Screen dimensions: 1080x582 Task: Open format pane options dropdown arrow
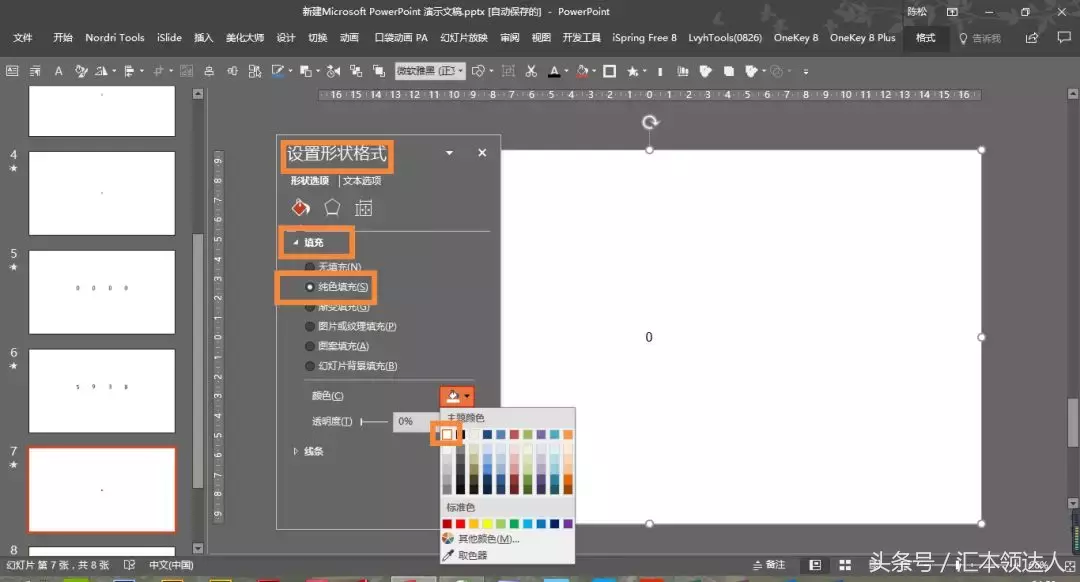pyautogui.click(x=449, y=153)
